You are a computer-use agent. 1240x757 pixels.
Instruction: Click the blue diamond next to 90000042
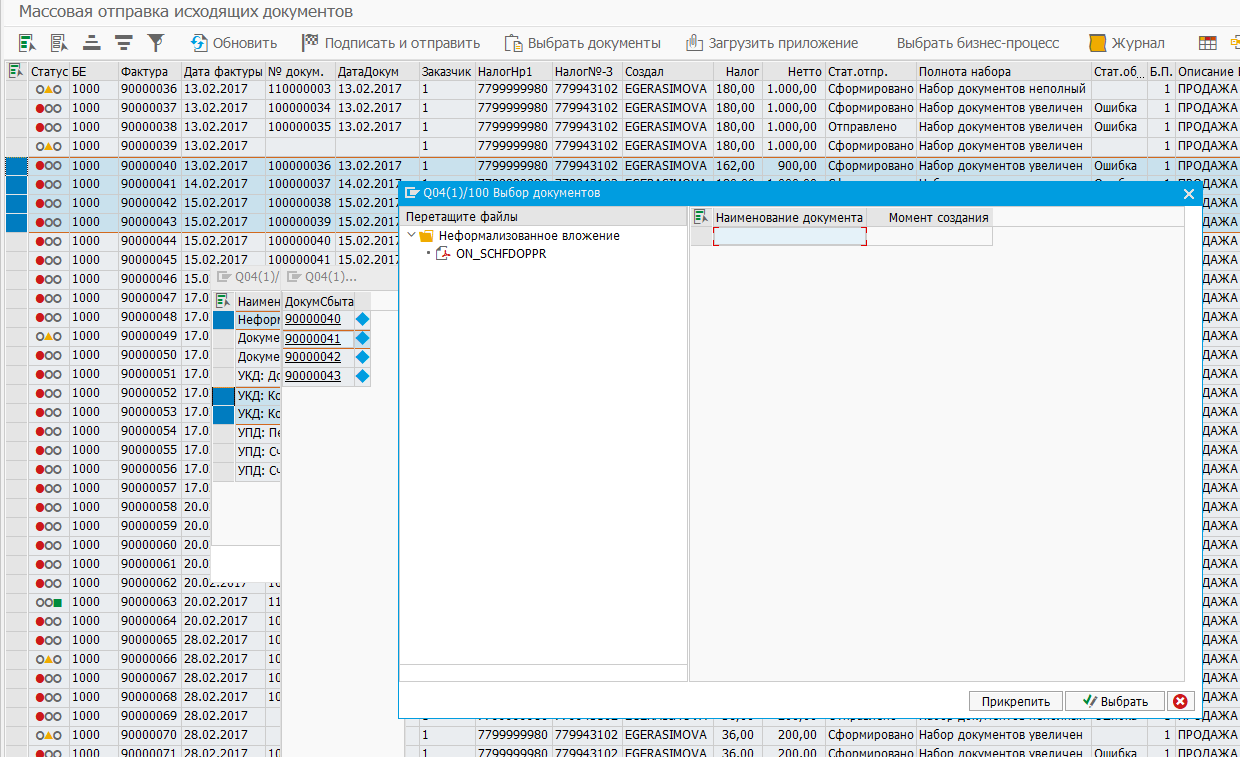click(x=362, y=357)
